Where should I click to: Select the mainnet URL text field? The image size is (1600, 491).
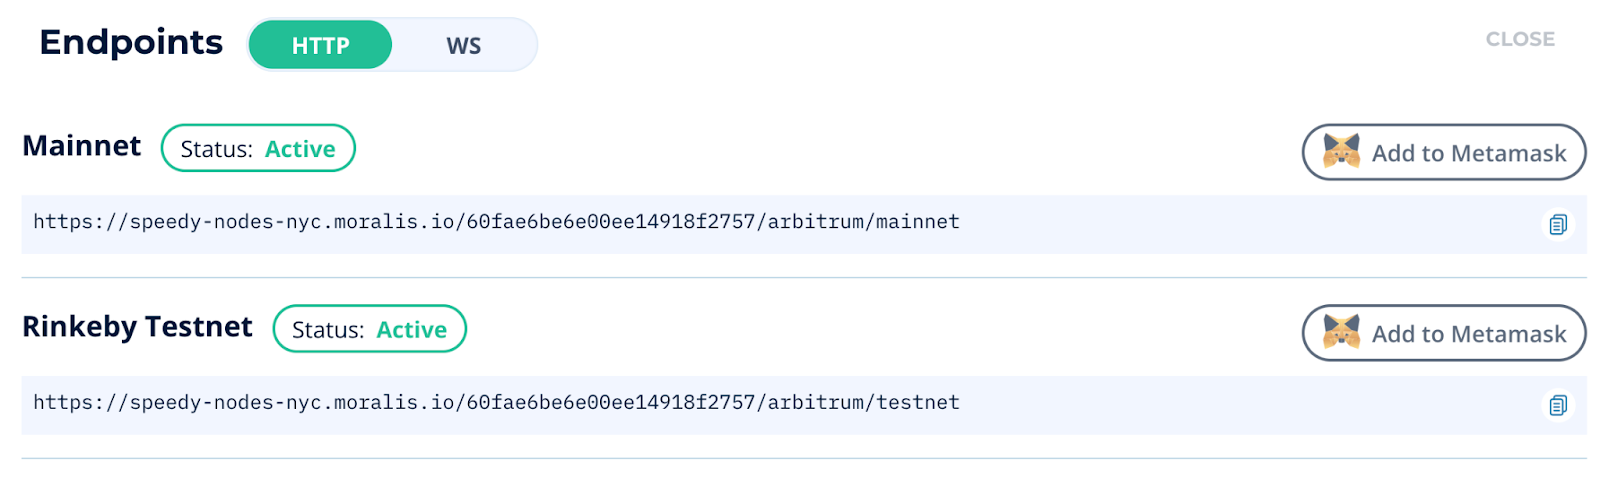[804, 224]
